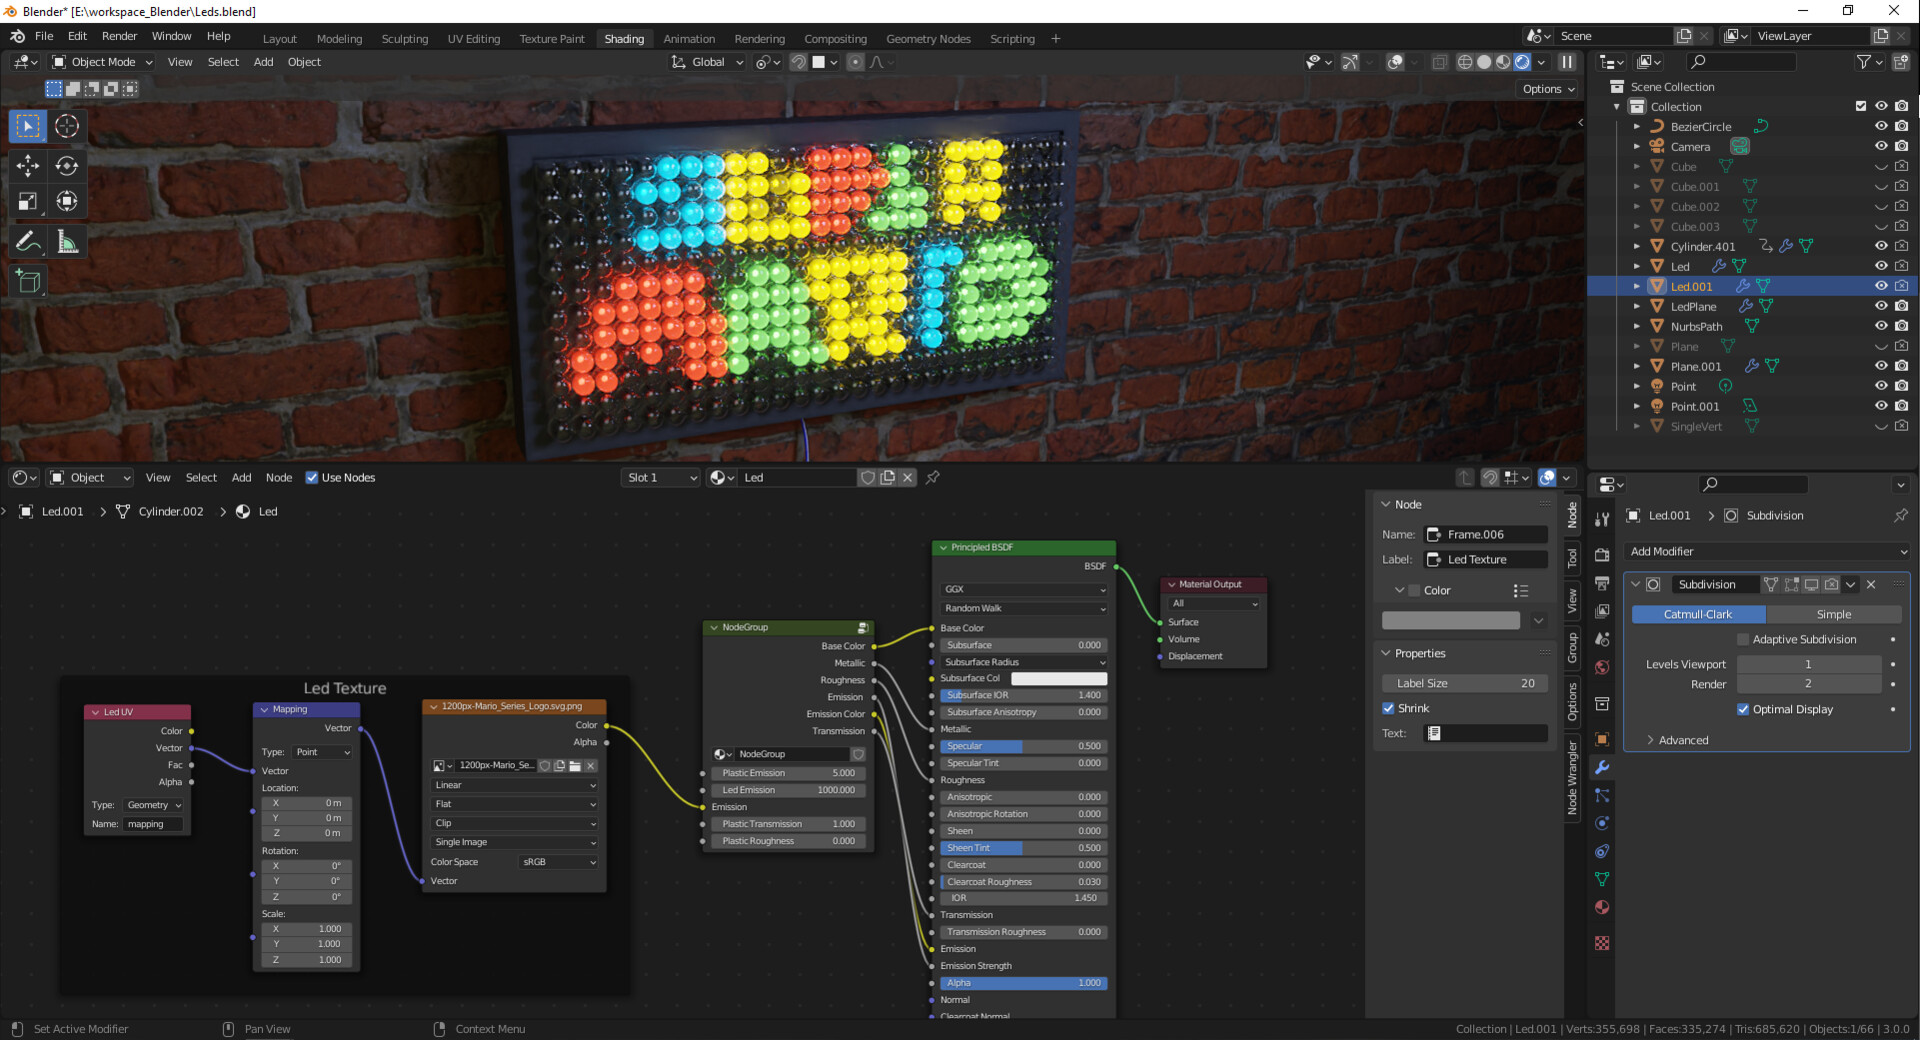Expand the Cylinder.401 outliner item
Image resolution: width=1920 pixels, height=1040 pixels.
[x=1637, y=246]
